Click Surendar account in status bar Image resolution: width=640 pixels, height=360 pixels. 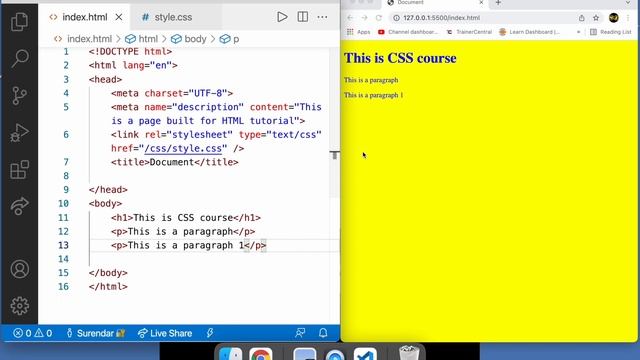click(96, 333)
